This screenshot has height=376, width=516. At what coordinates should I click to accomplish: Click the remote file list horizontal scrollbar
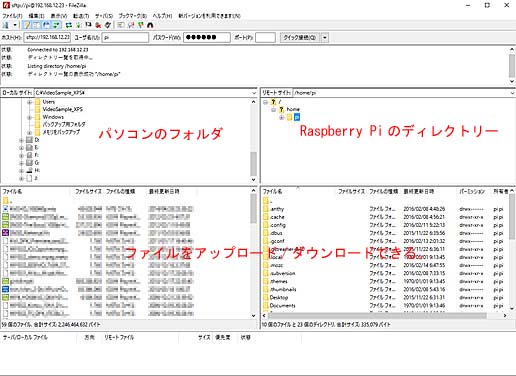384,315
